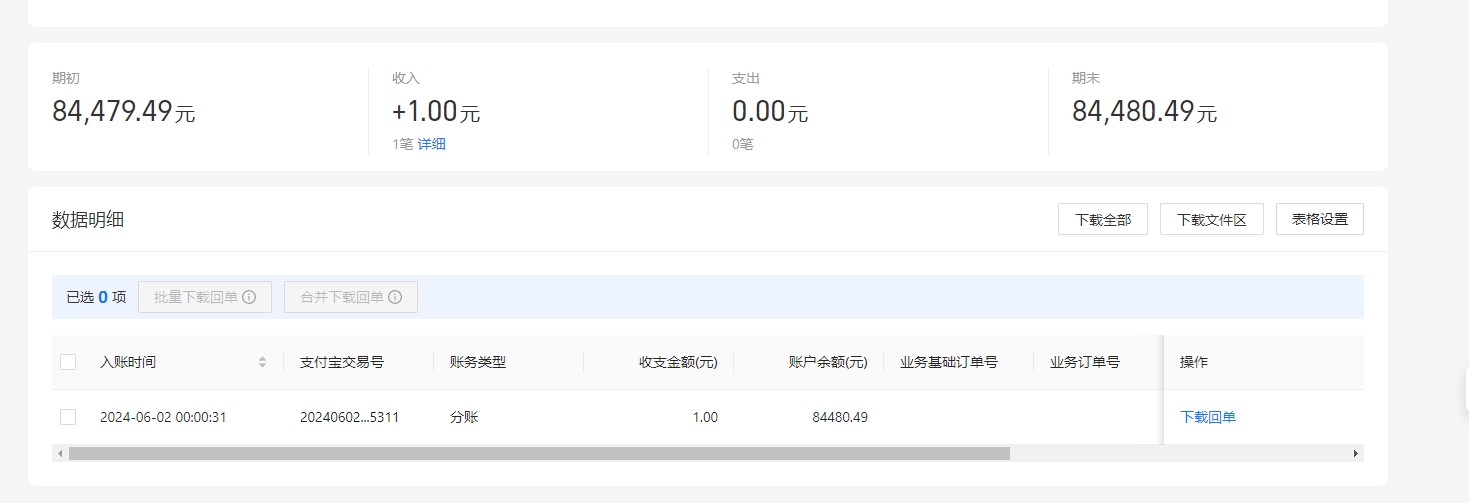This screenshot has height=503, width=1469.
Task: Open 表格设置 table settings
Action: click(1320, 219)
